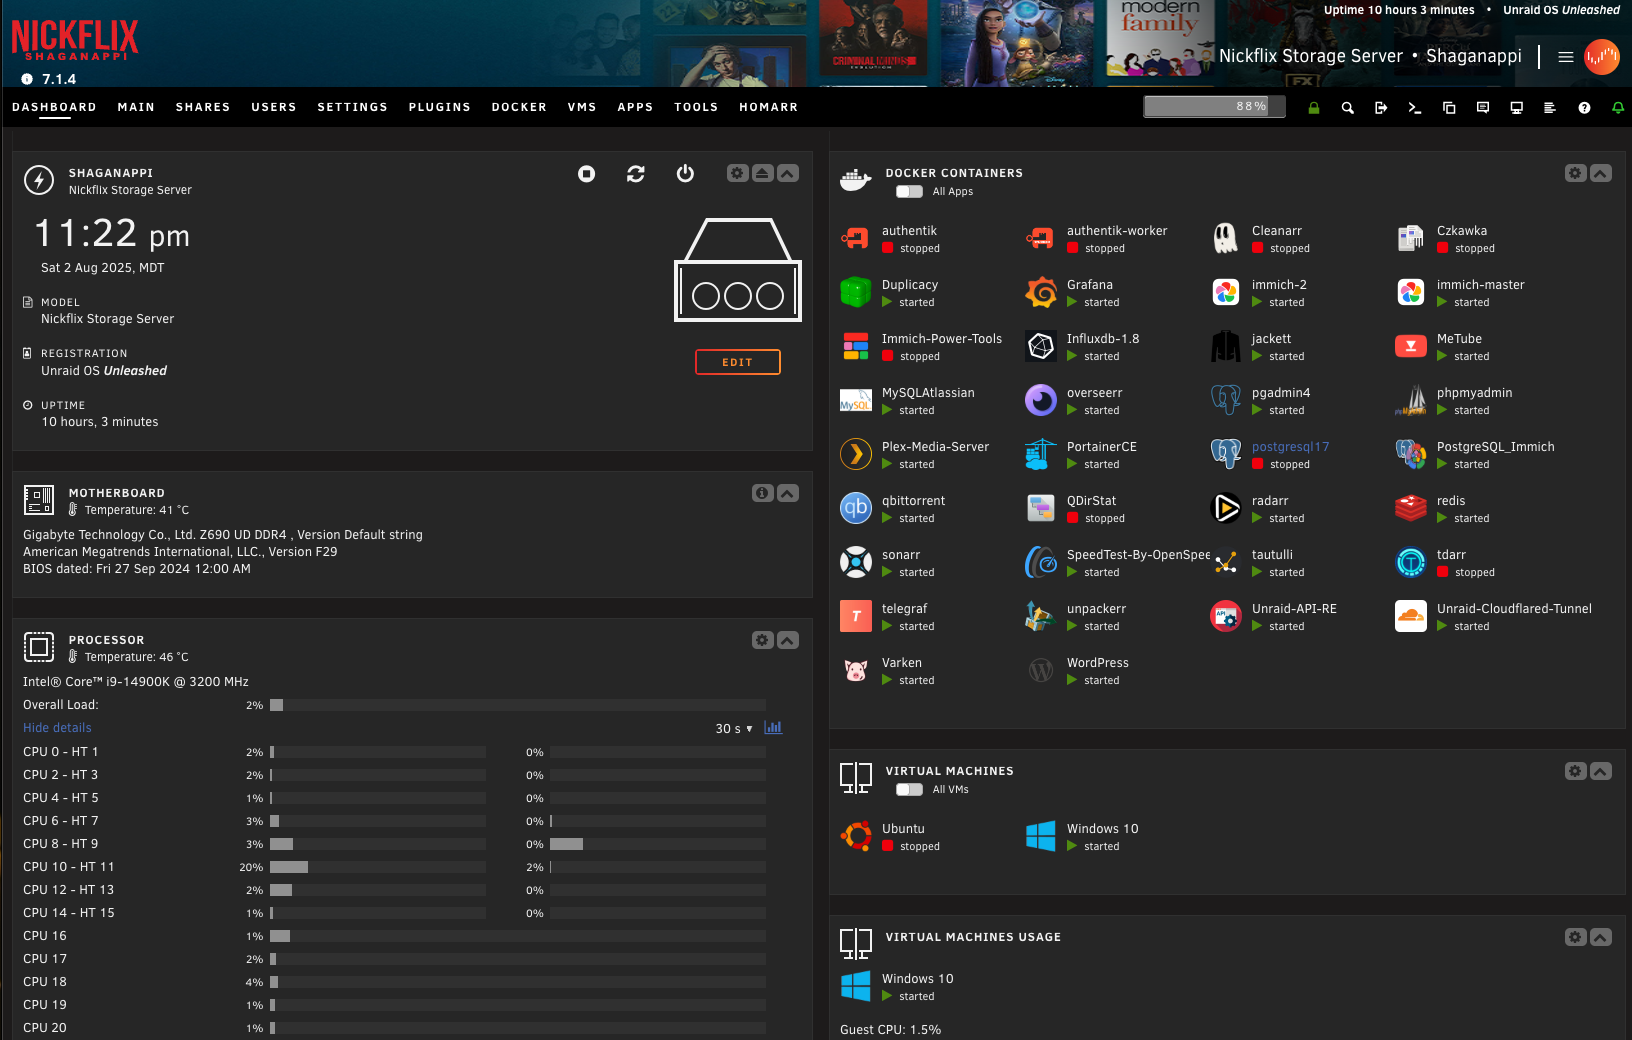Open the notifications bell icon

point(1618,108)
